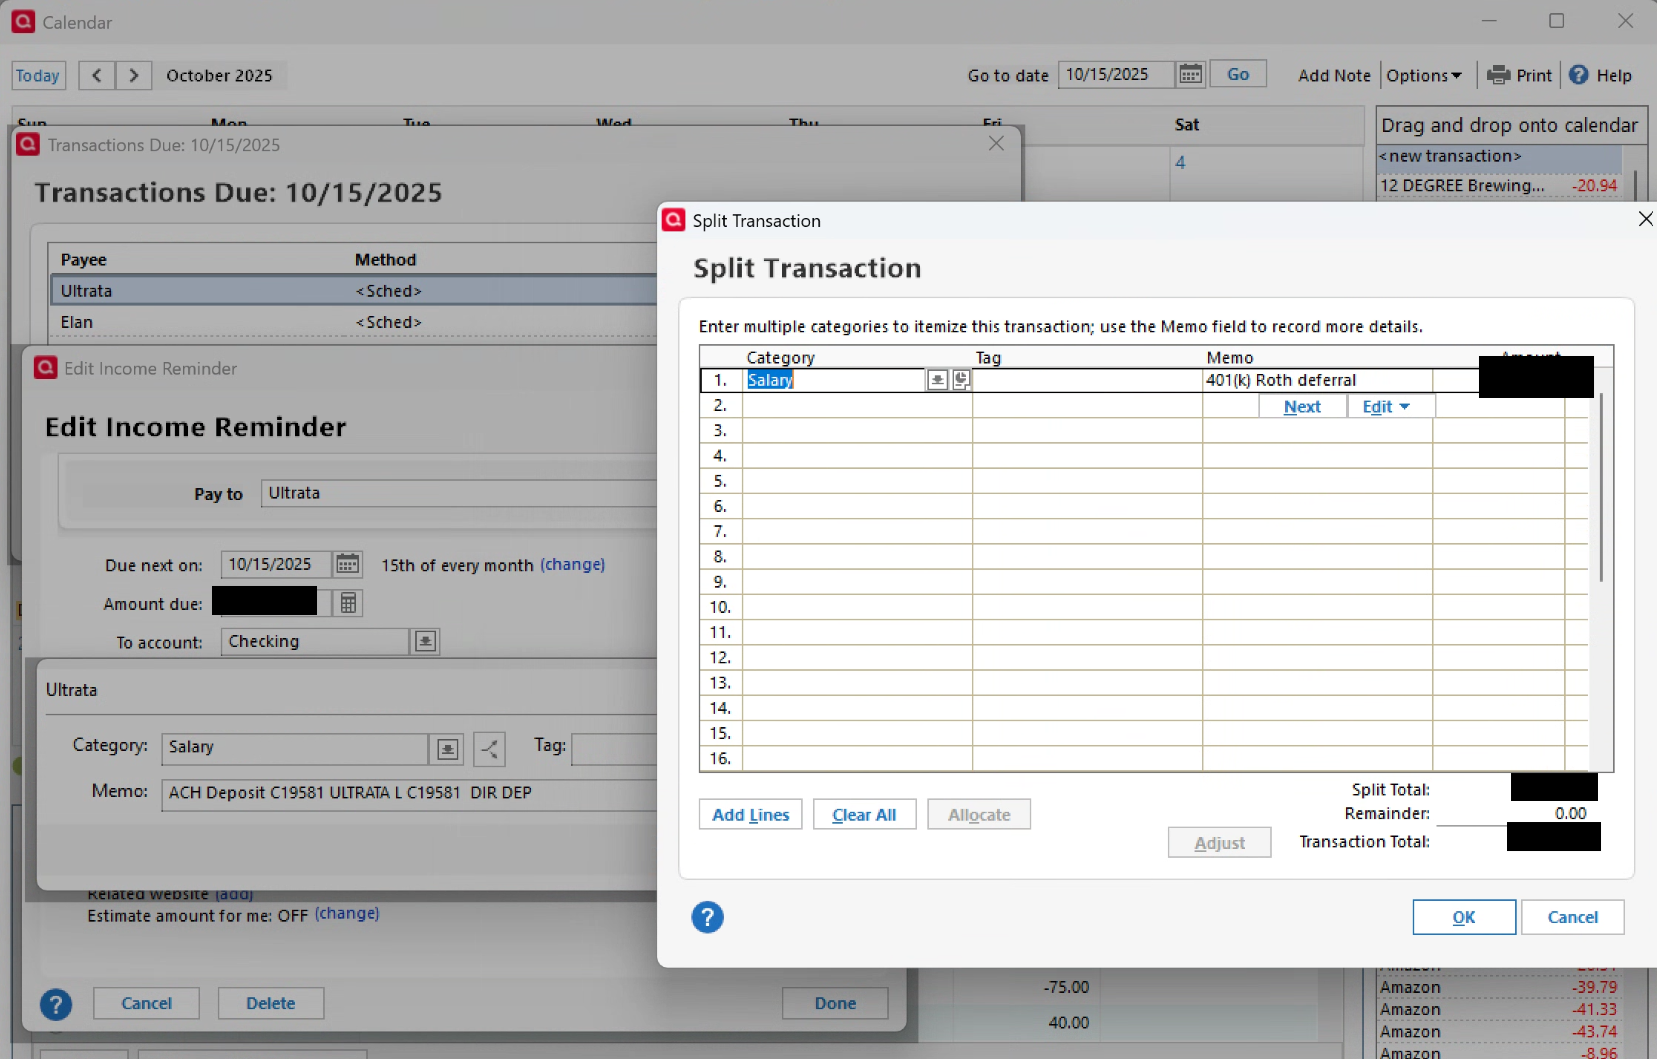The width and height of the screenshot is (1657, 1059).
Task: Cancel the Split Transaction dialog
Action: [x=1573, y=917]
